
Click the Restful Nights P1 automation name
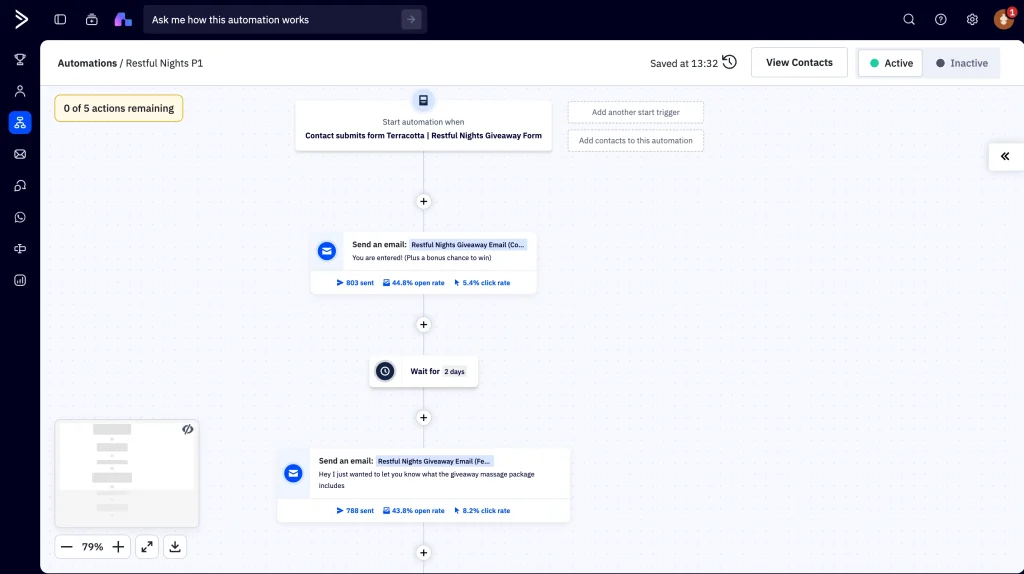click(x=164, y=63)
